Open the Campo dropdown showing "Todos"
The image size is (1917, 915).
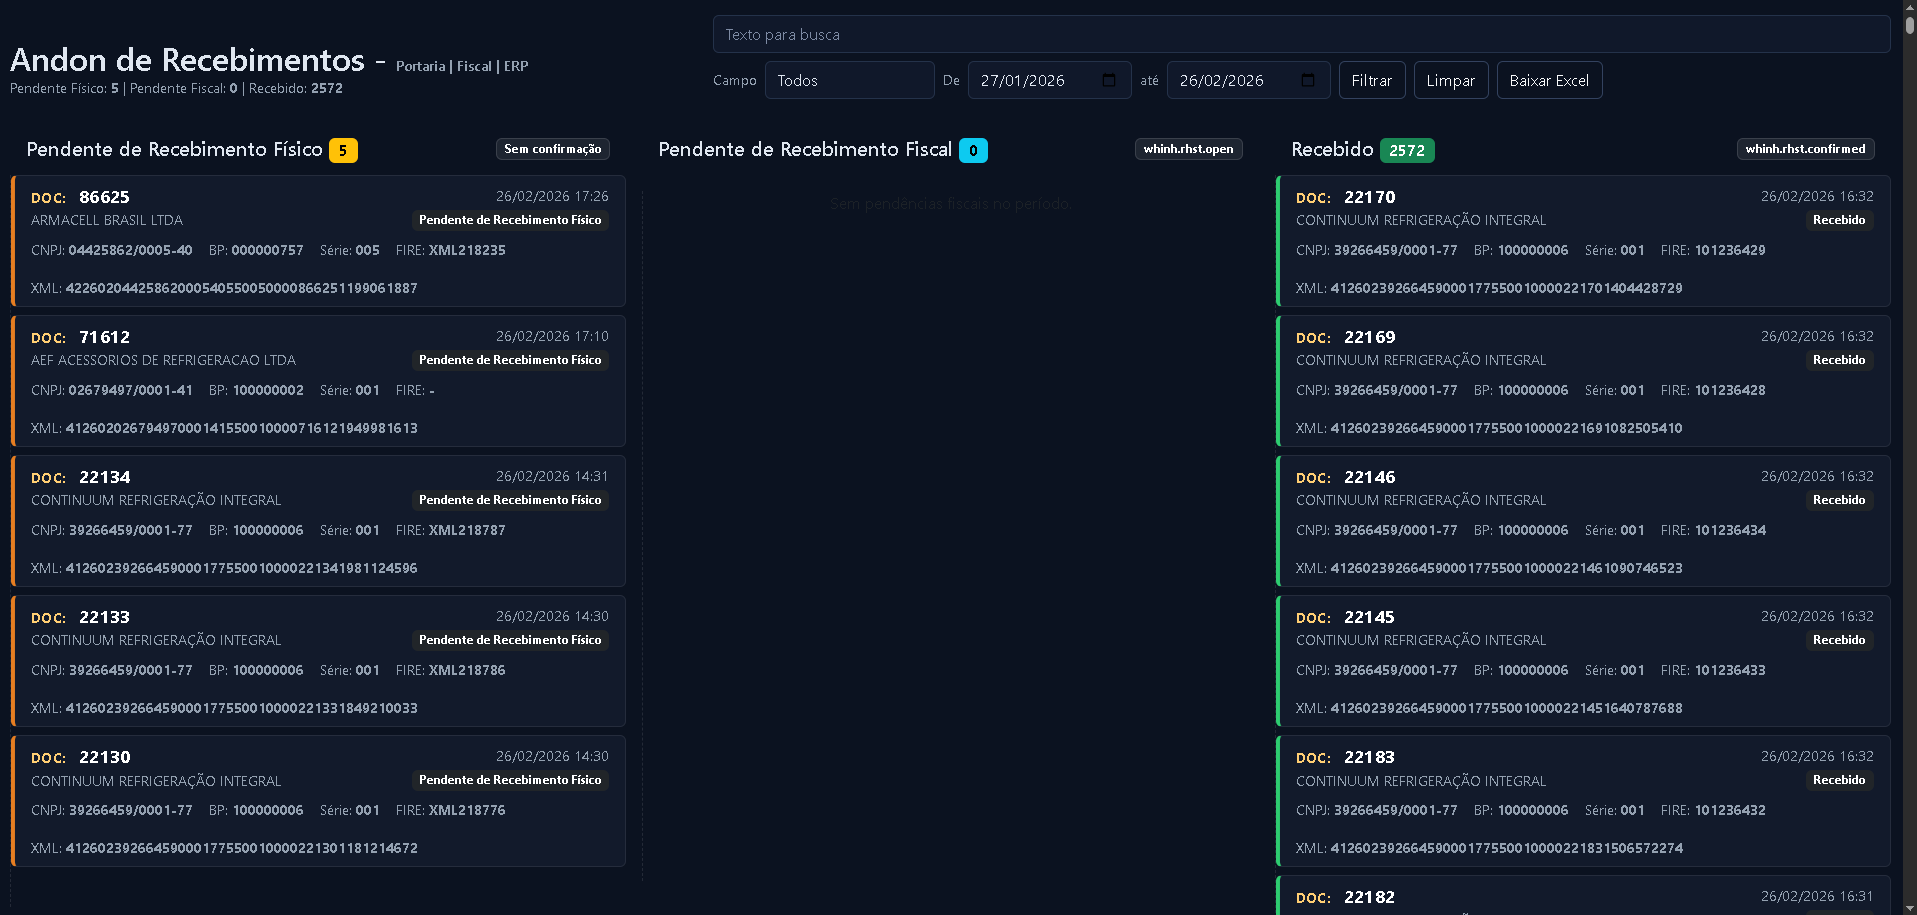849,80
